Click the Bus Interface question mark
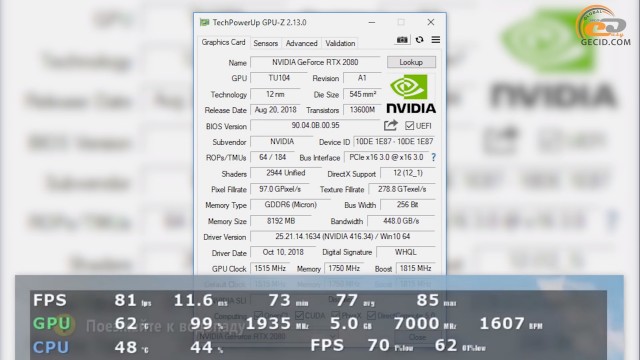The image size is (640, 360). tap(433, 157)
